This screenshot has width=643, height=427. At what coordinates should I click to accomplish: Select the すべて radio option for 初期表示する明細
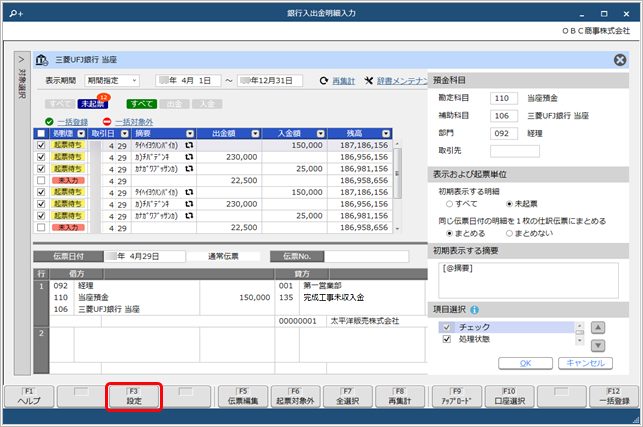(x=446, y=203)
